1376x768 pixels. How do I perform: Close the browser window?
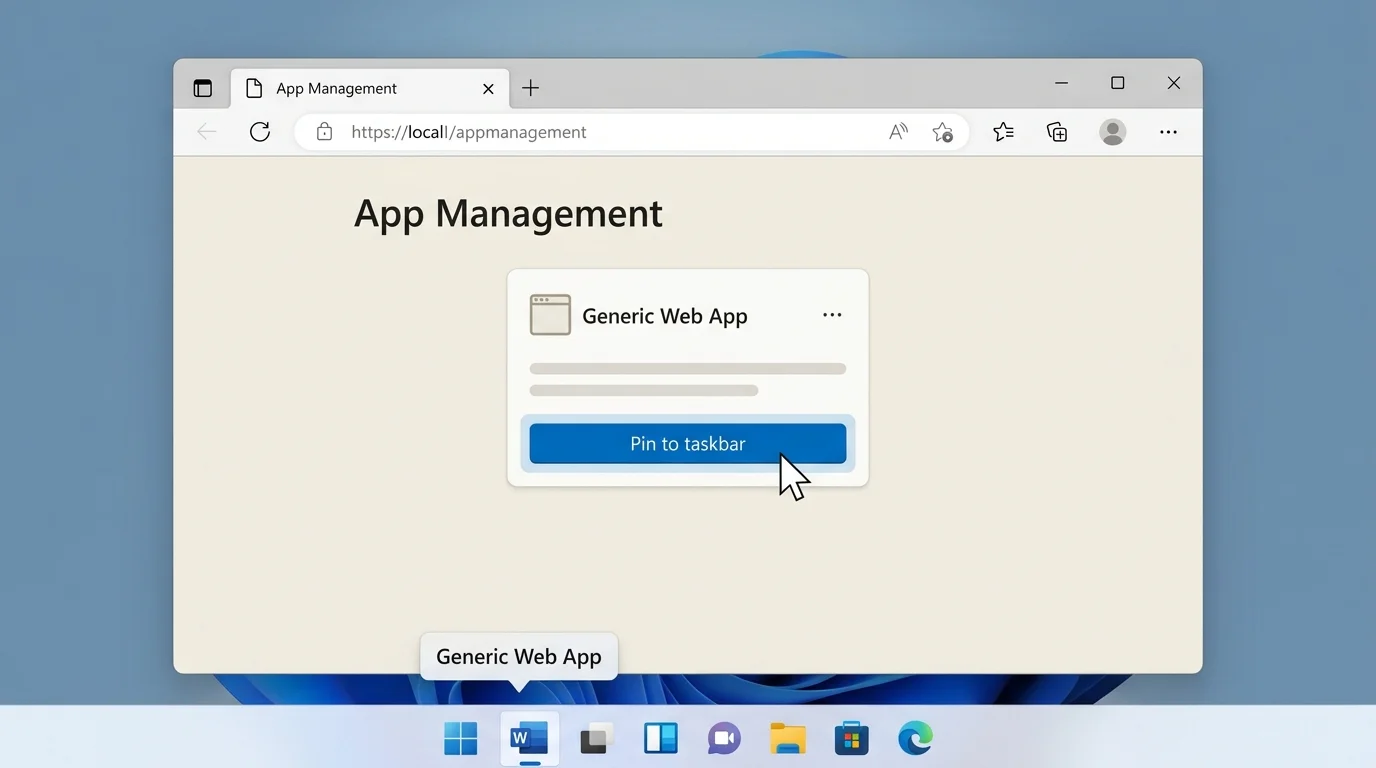pos(1174,84)
